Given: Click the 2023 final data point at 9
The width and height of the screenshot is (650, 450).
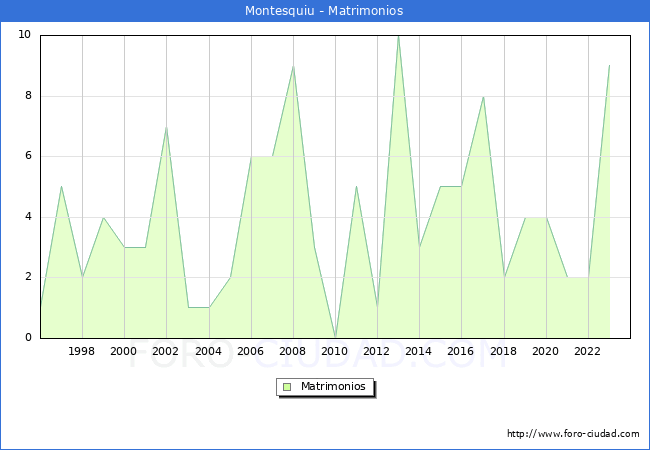Looking at the screenshot, I should point(609,66).
